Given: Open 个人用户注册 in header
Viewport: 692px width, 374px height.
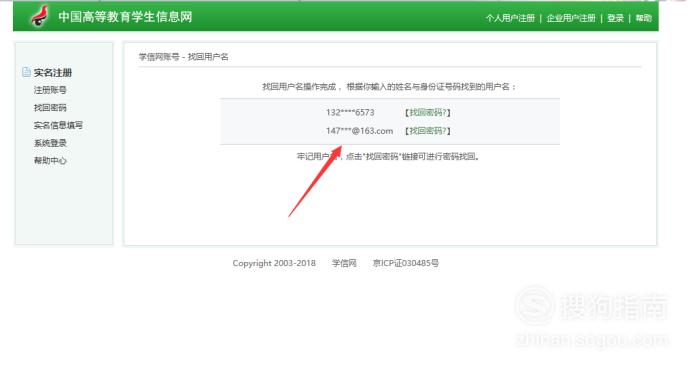Looking at the screenshot, I should [510, 18].
